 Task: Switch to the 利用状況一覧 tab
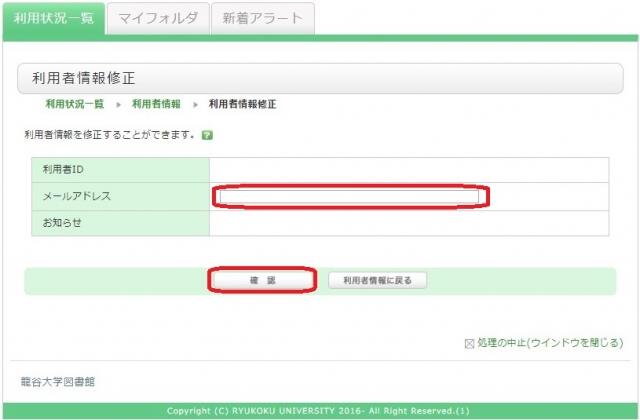click(53, 18)
